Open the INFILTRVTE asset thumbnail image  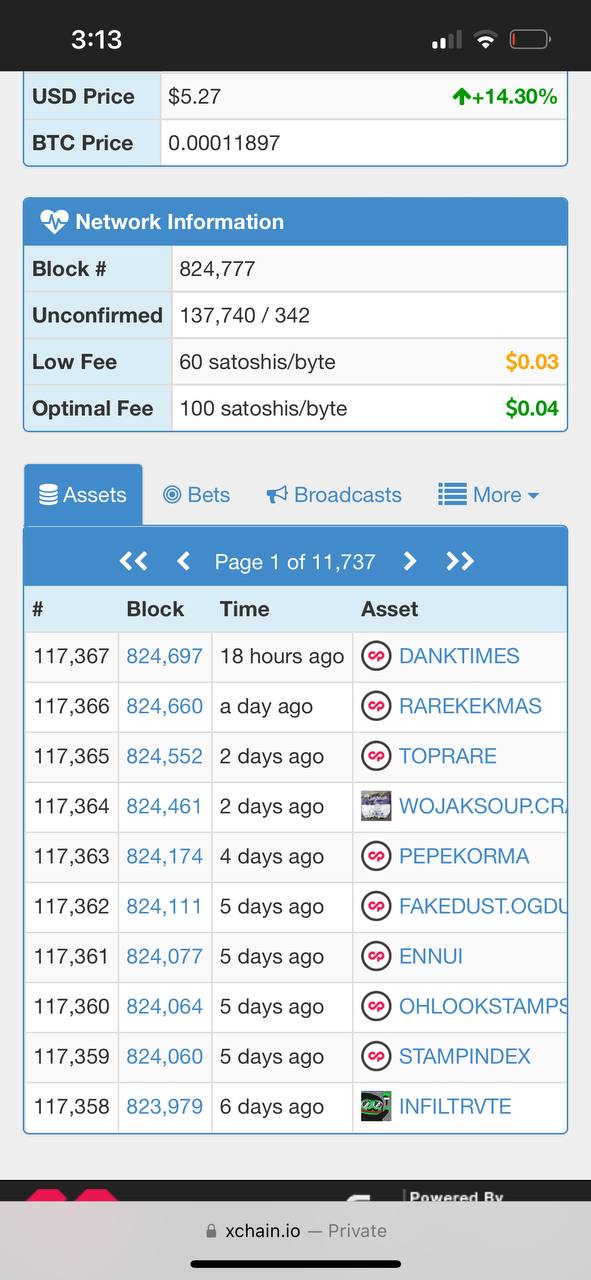[376, 1106]
